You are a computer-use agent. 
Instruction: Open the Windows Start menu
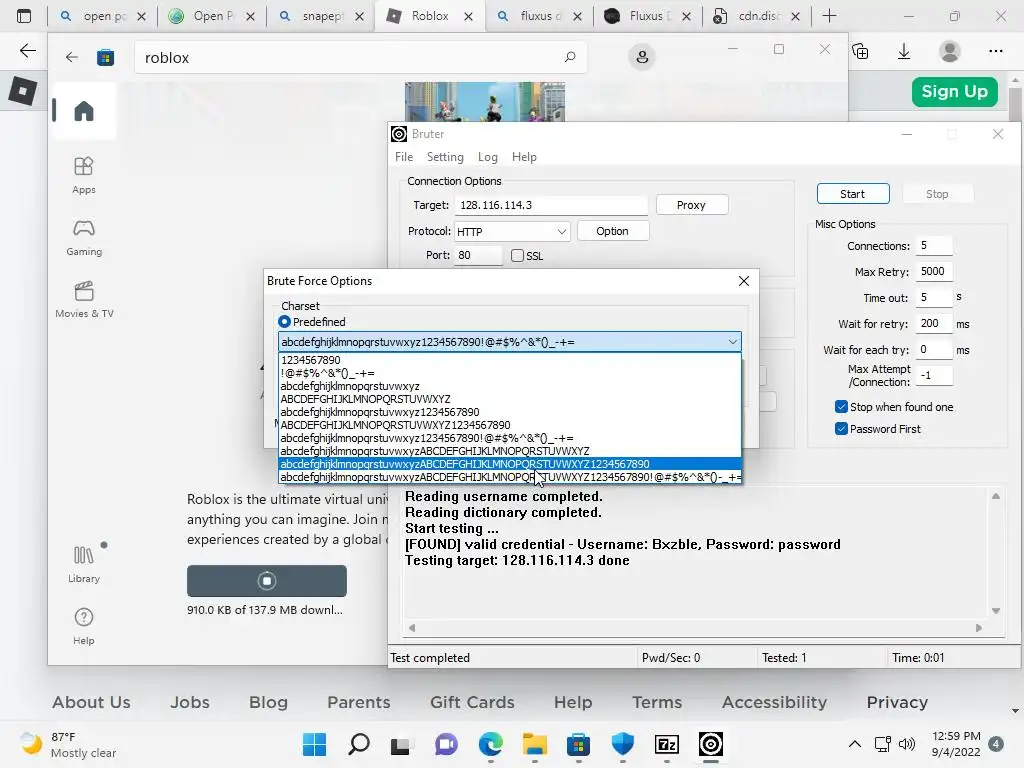pos(314,744)
